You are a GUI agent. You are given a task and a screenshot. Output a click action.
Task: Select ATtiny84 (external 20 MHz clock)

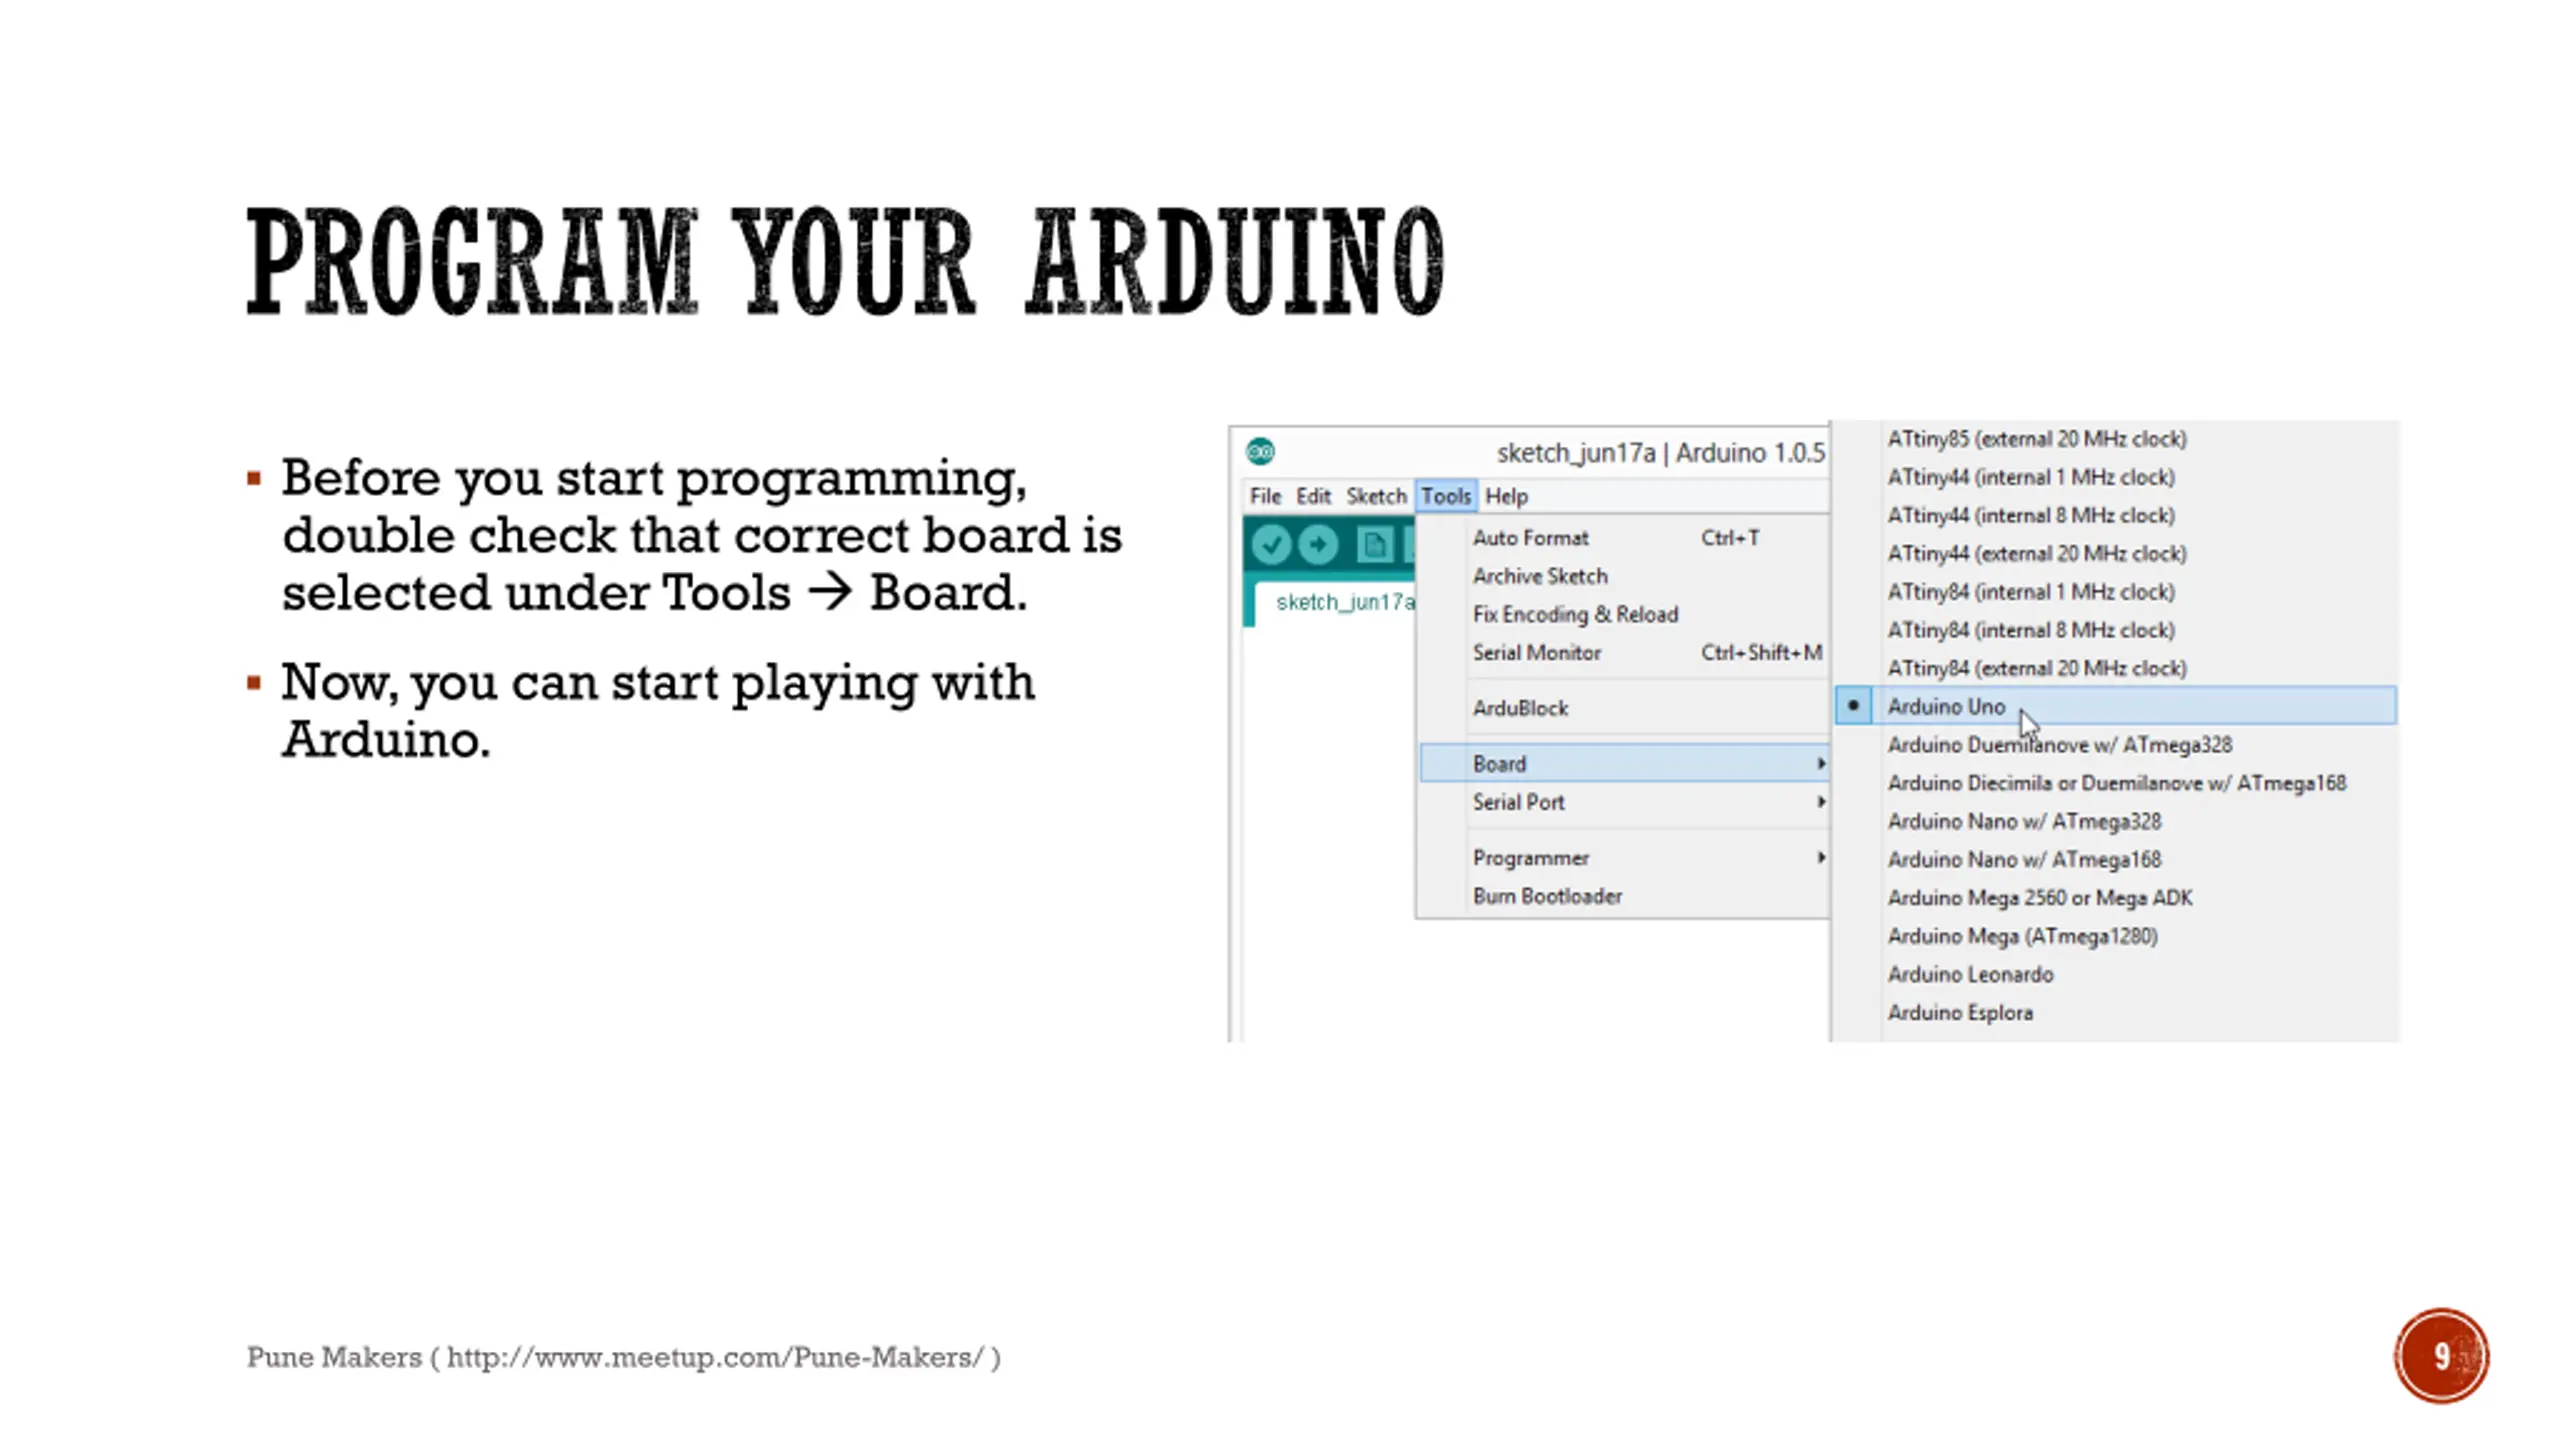(x=2116, y=668)
